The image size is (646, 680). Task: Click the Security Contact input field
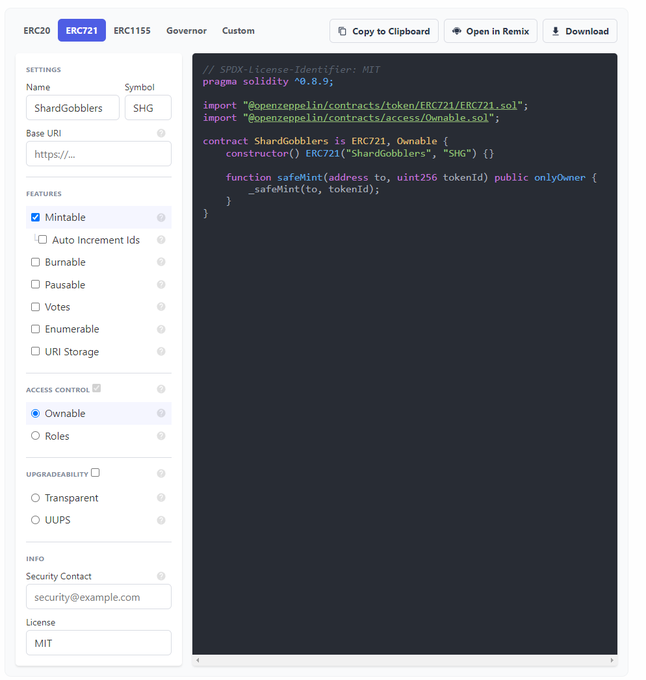click(98, 597)
